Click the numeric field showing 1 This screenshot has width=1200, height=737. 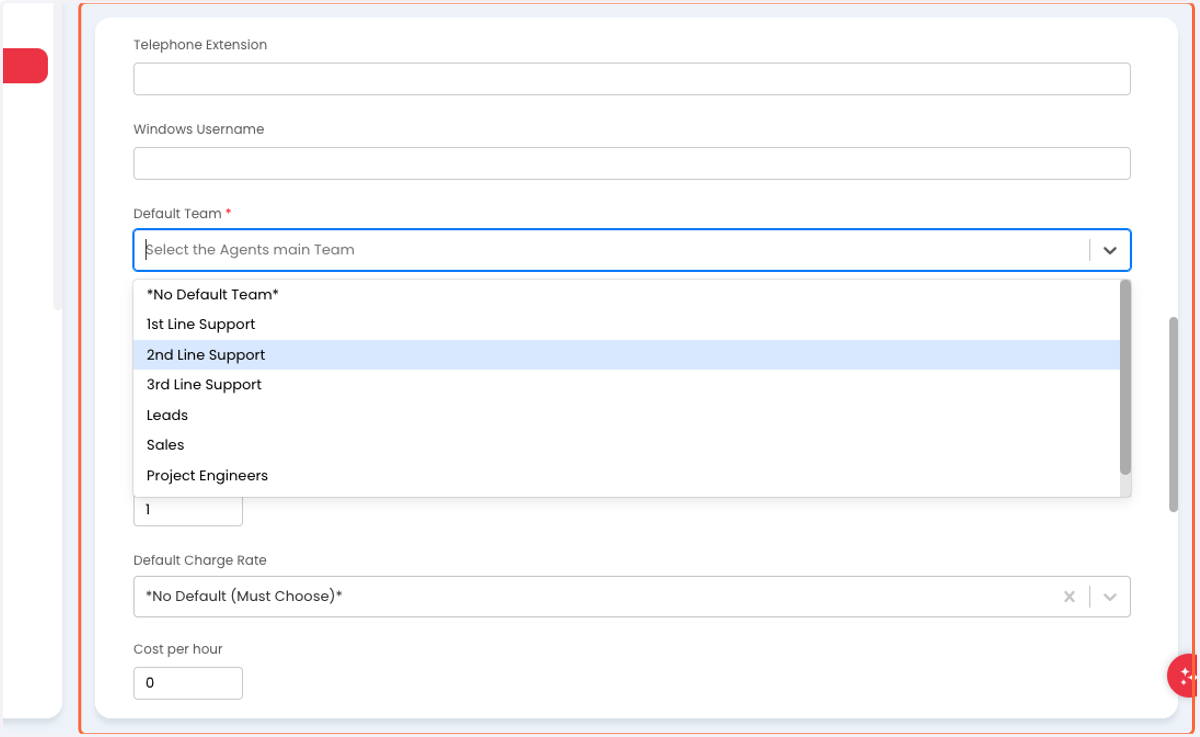(x=188, y=510)
